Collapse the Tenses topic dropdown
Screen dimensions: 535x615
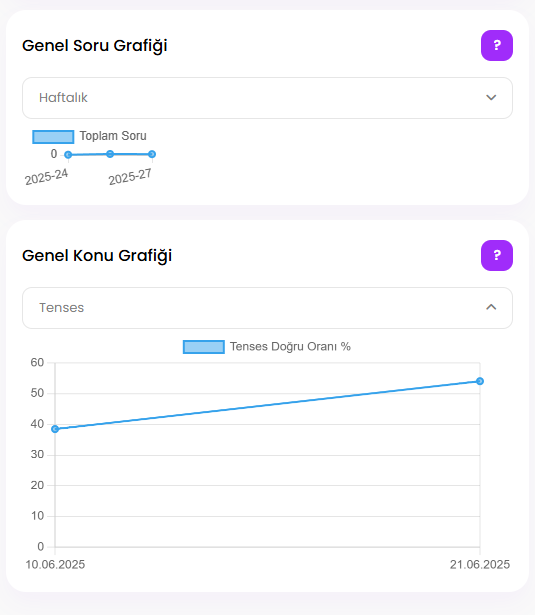pos(267,308)
